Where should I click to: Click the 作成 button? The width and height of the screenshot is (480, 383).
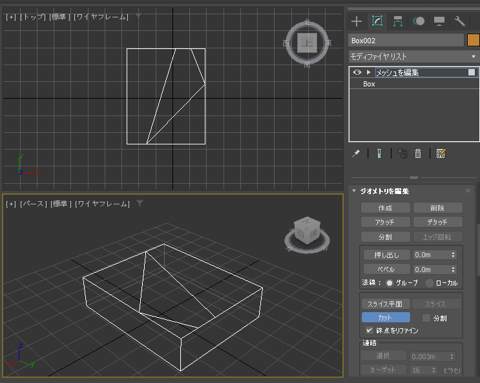point(385,208)
